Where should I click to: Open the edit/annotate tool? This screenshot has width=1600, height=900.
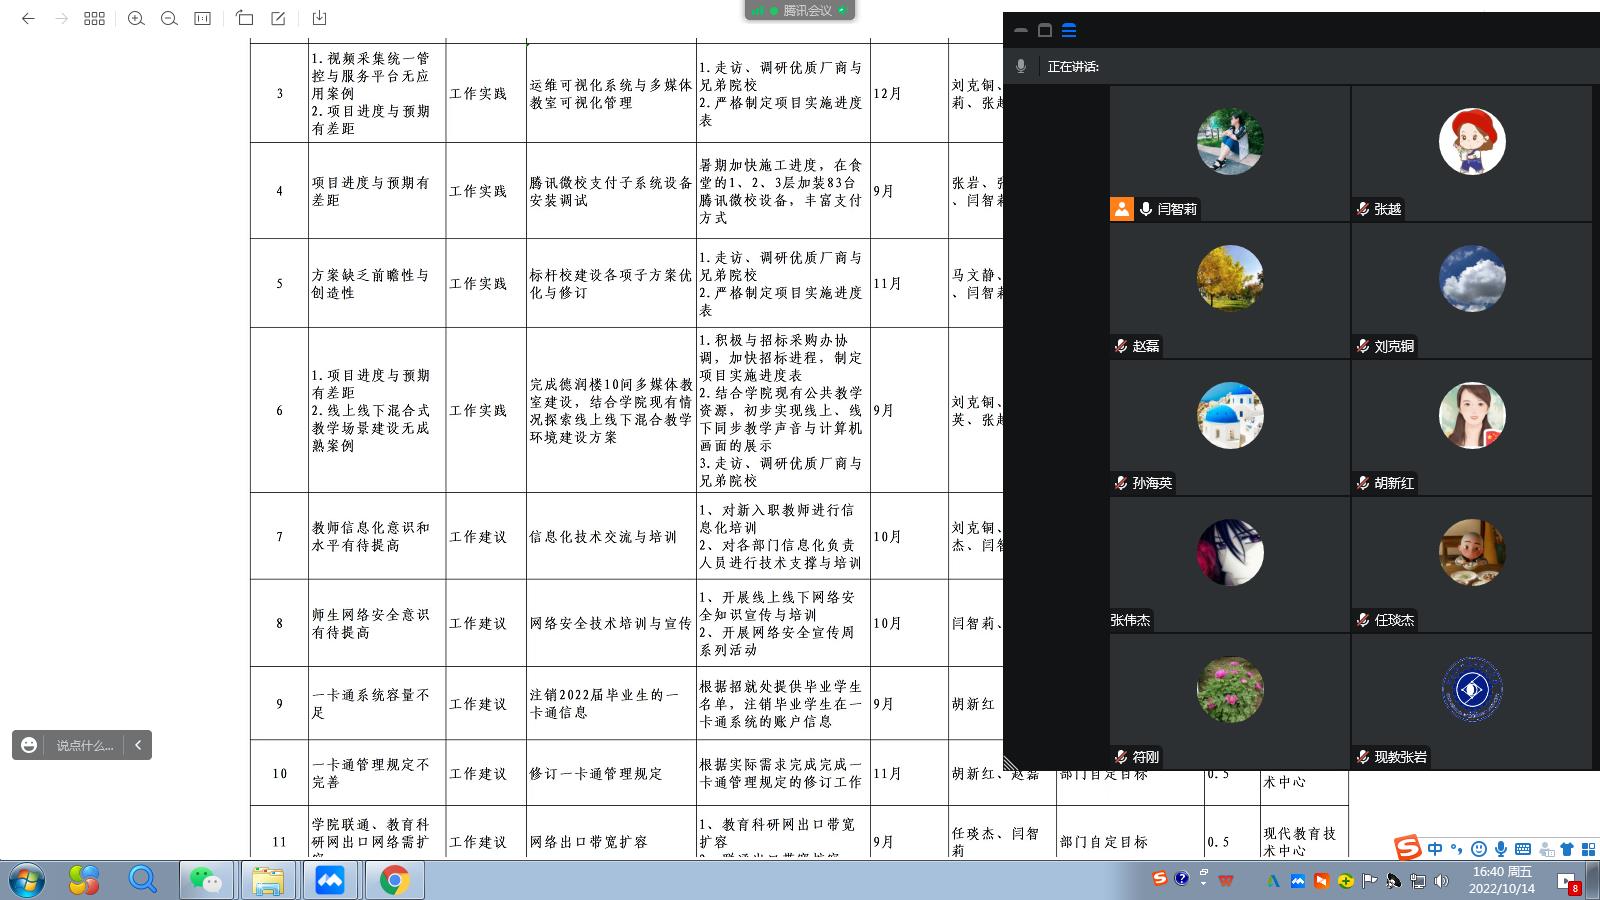pos(278,18)
